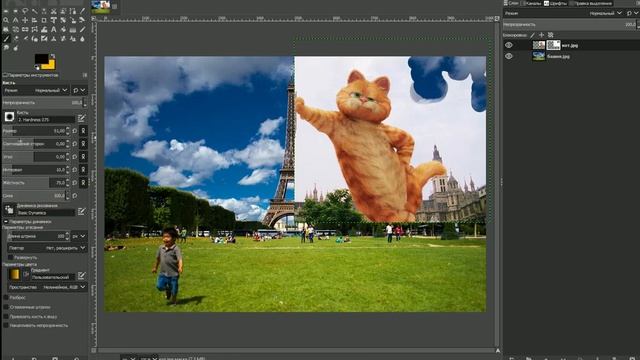This screenshot has height=360, width=640.
Task: Adjust the layer Opacity slider
Action: [x=569, y=24]
